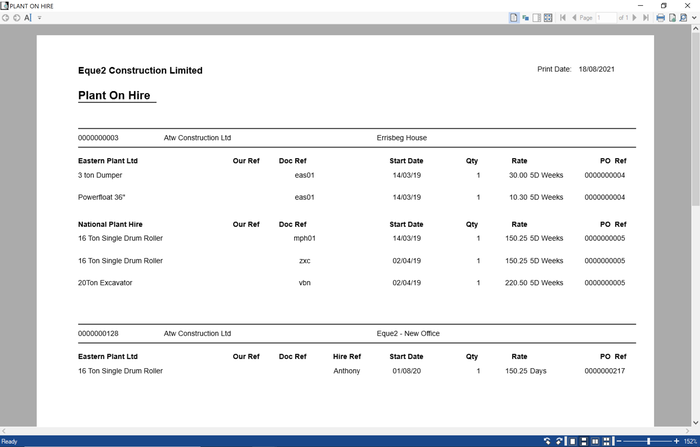Export the report document

[x=672, y=18]
